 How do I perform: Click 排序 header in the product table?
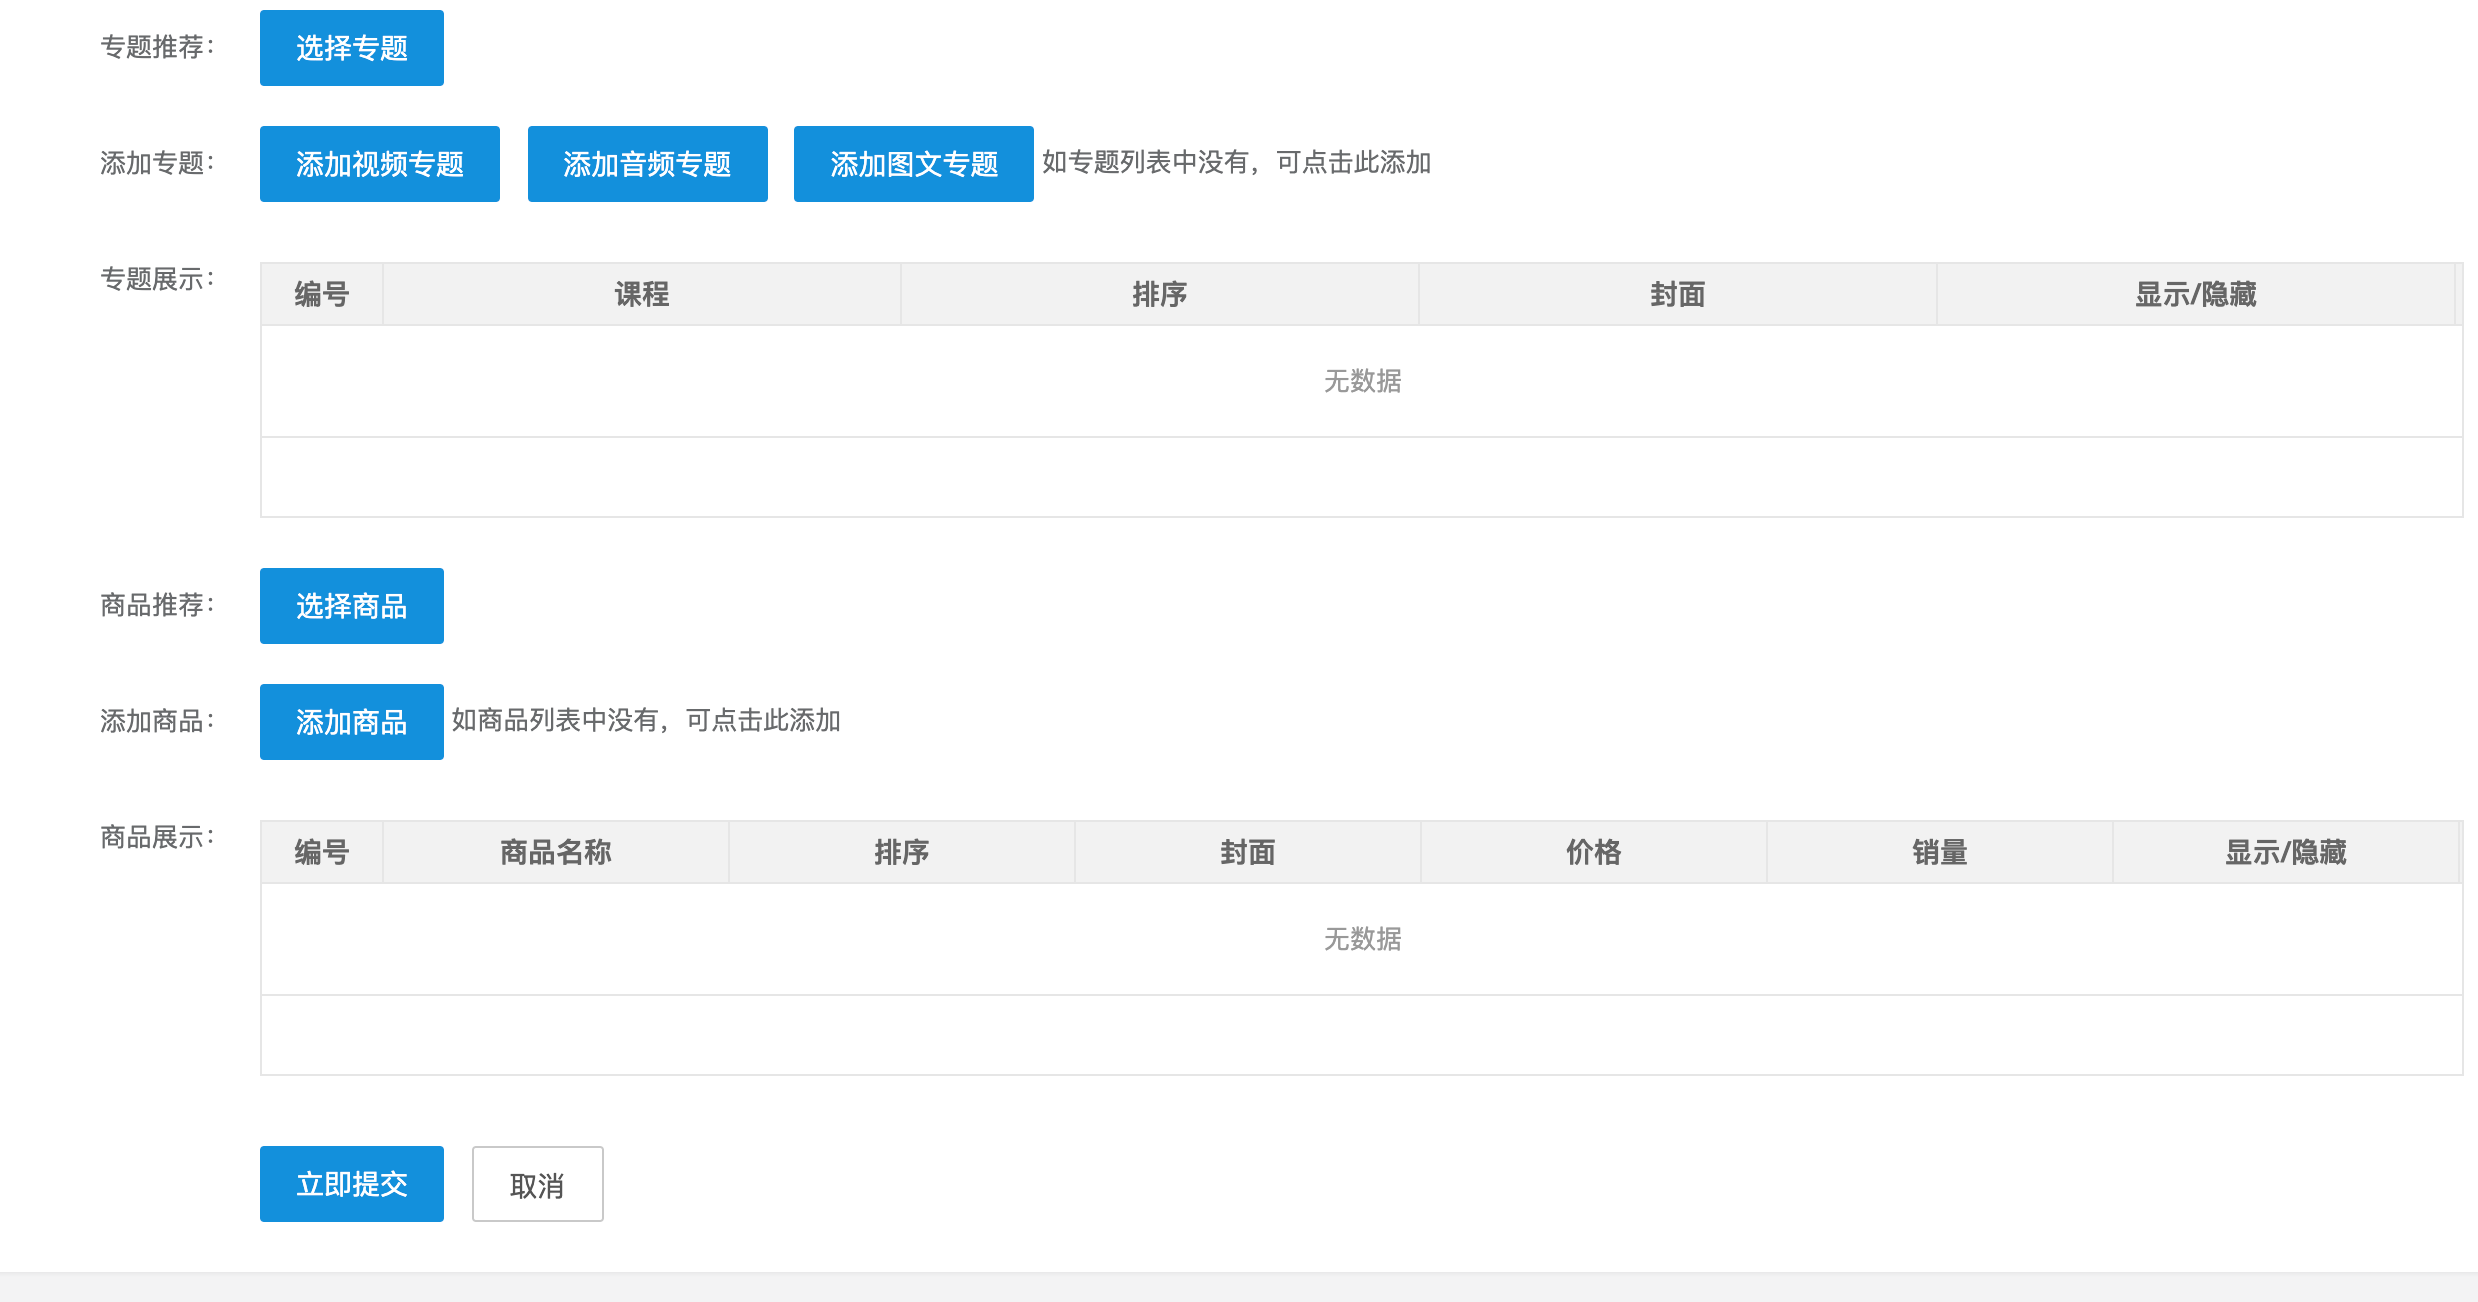point(902,852)
